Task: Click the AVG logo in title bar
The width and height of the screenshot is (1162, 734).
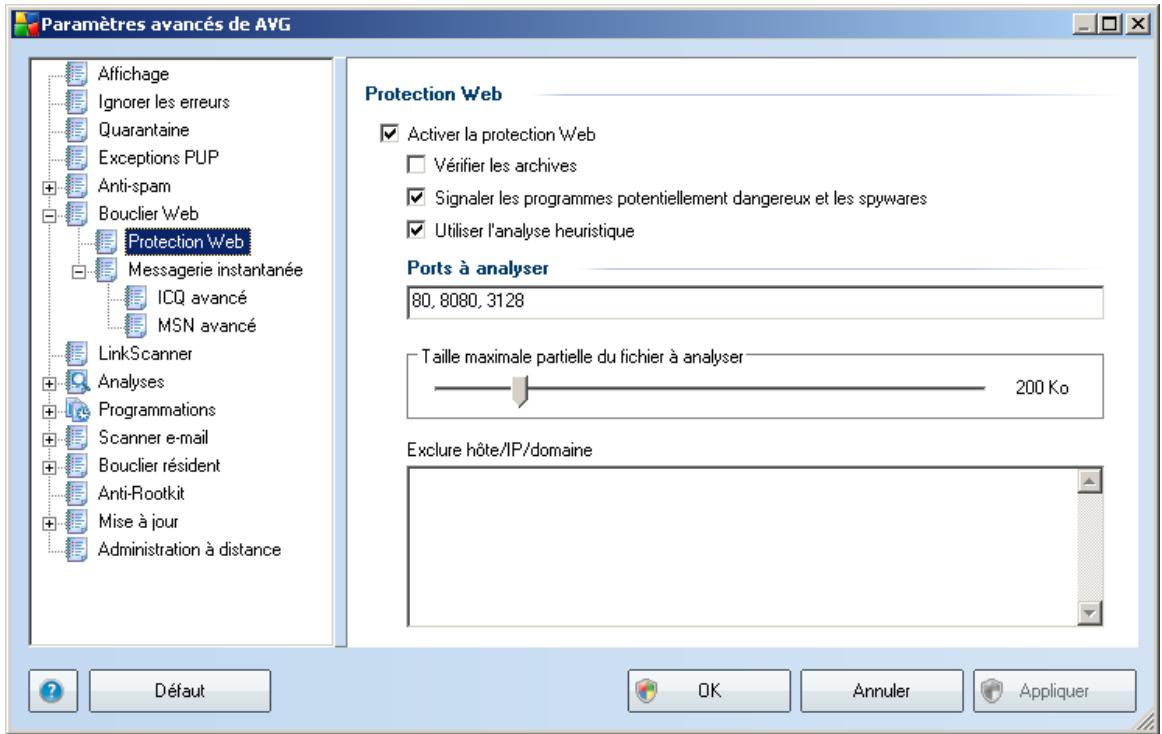Action: coord(26,24)
